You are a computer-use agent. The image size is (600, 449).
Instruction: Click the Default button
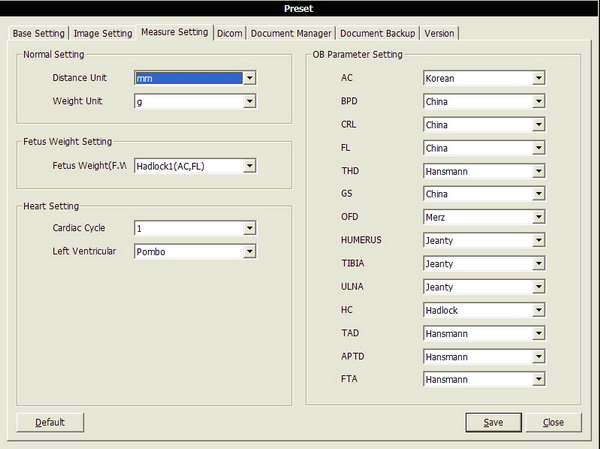click(x=51, y=422)
